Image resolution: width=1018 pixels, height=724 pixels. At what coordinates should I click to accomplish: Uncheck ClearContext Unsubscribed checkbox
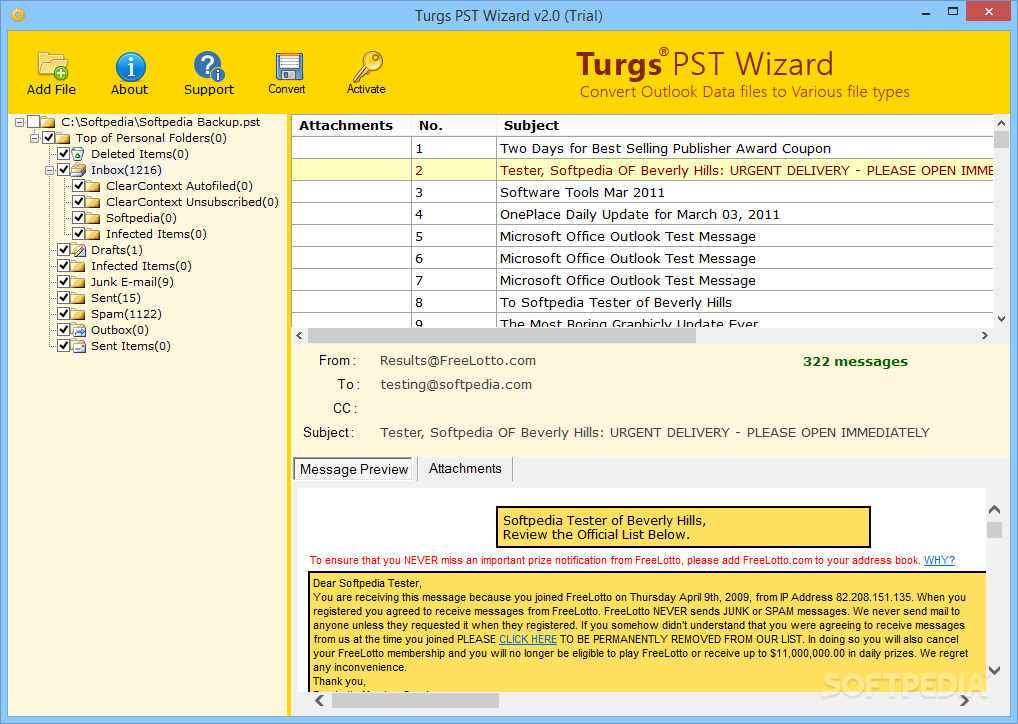[x=79, y=202]
